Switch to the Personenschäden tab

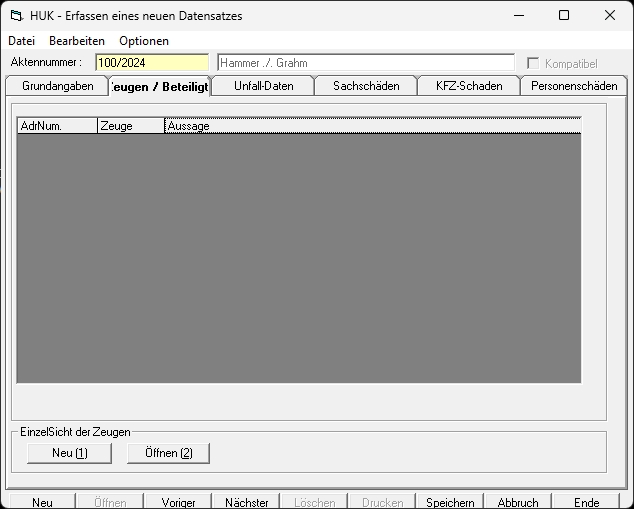(x=574, y=86)
